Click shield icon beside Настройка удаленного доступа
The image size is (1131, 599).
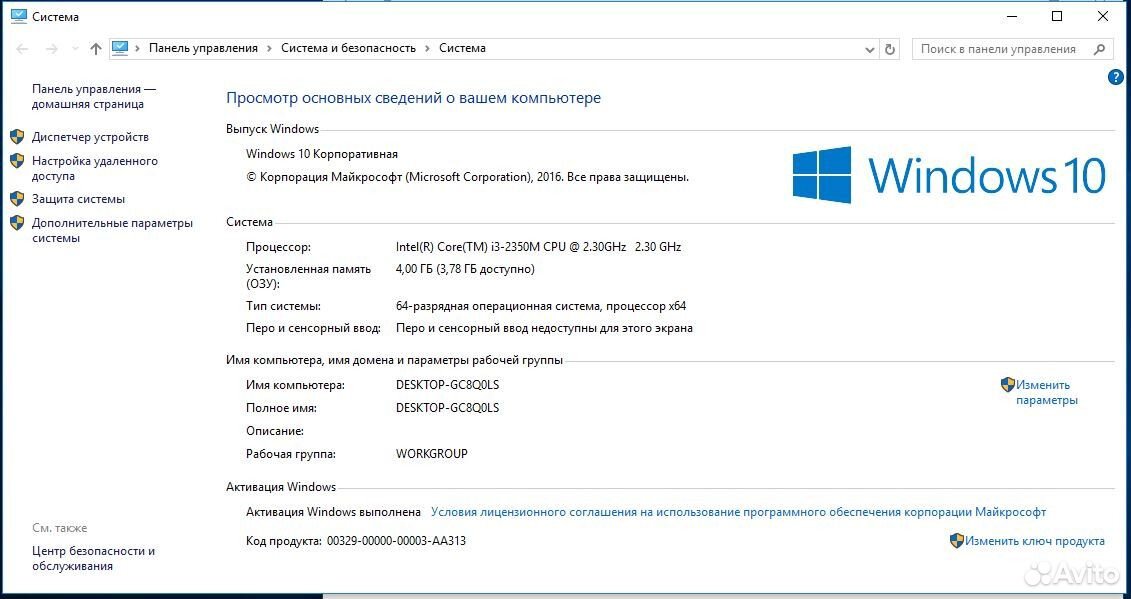tap(17, 161)
